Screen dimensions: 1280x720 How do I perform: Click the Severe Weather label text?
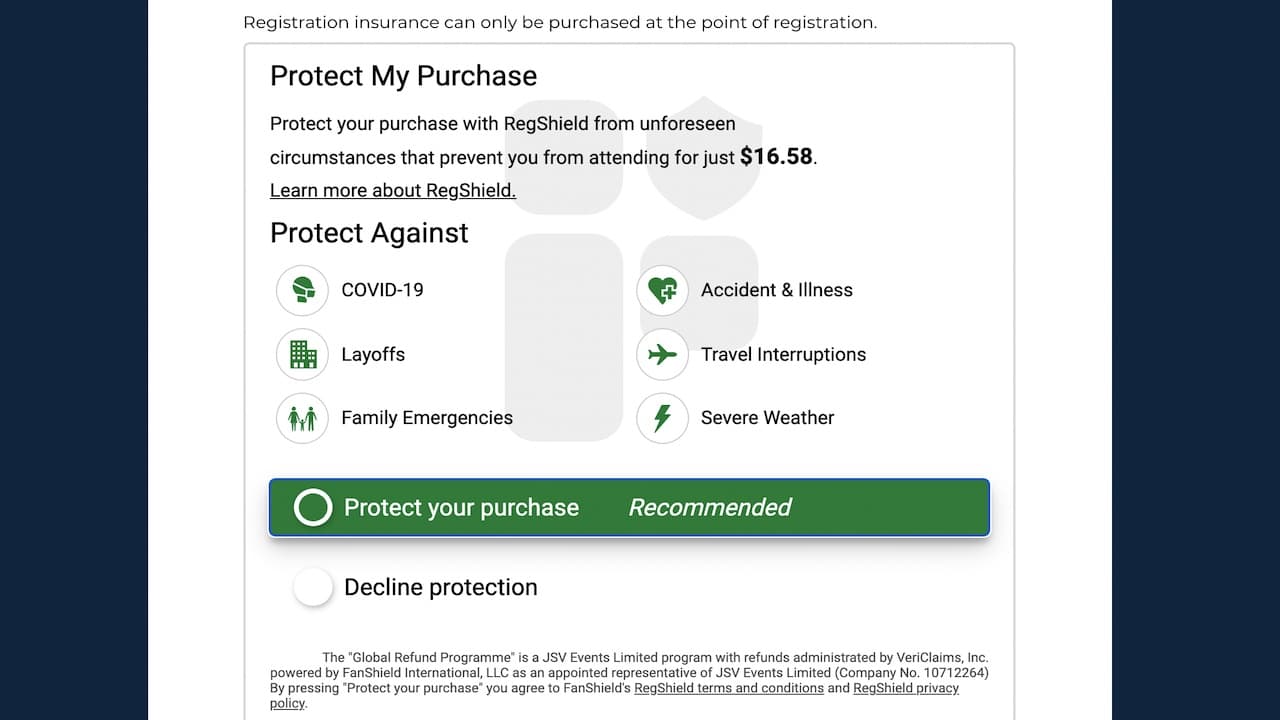pos(768,418)
